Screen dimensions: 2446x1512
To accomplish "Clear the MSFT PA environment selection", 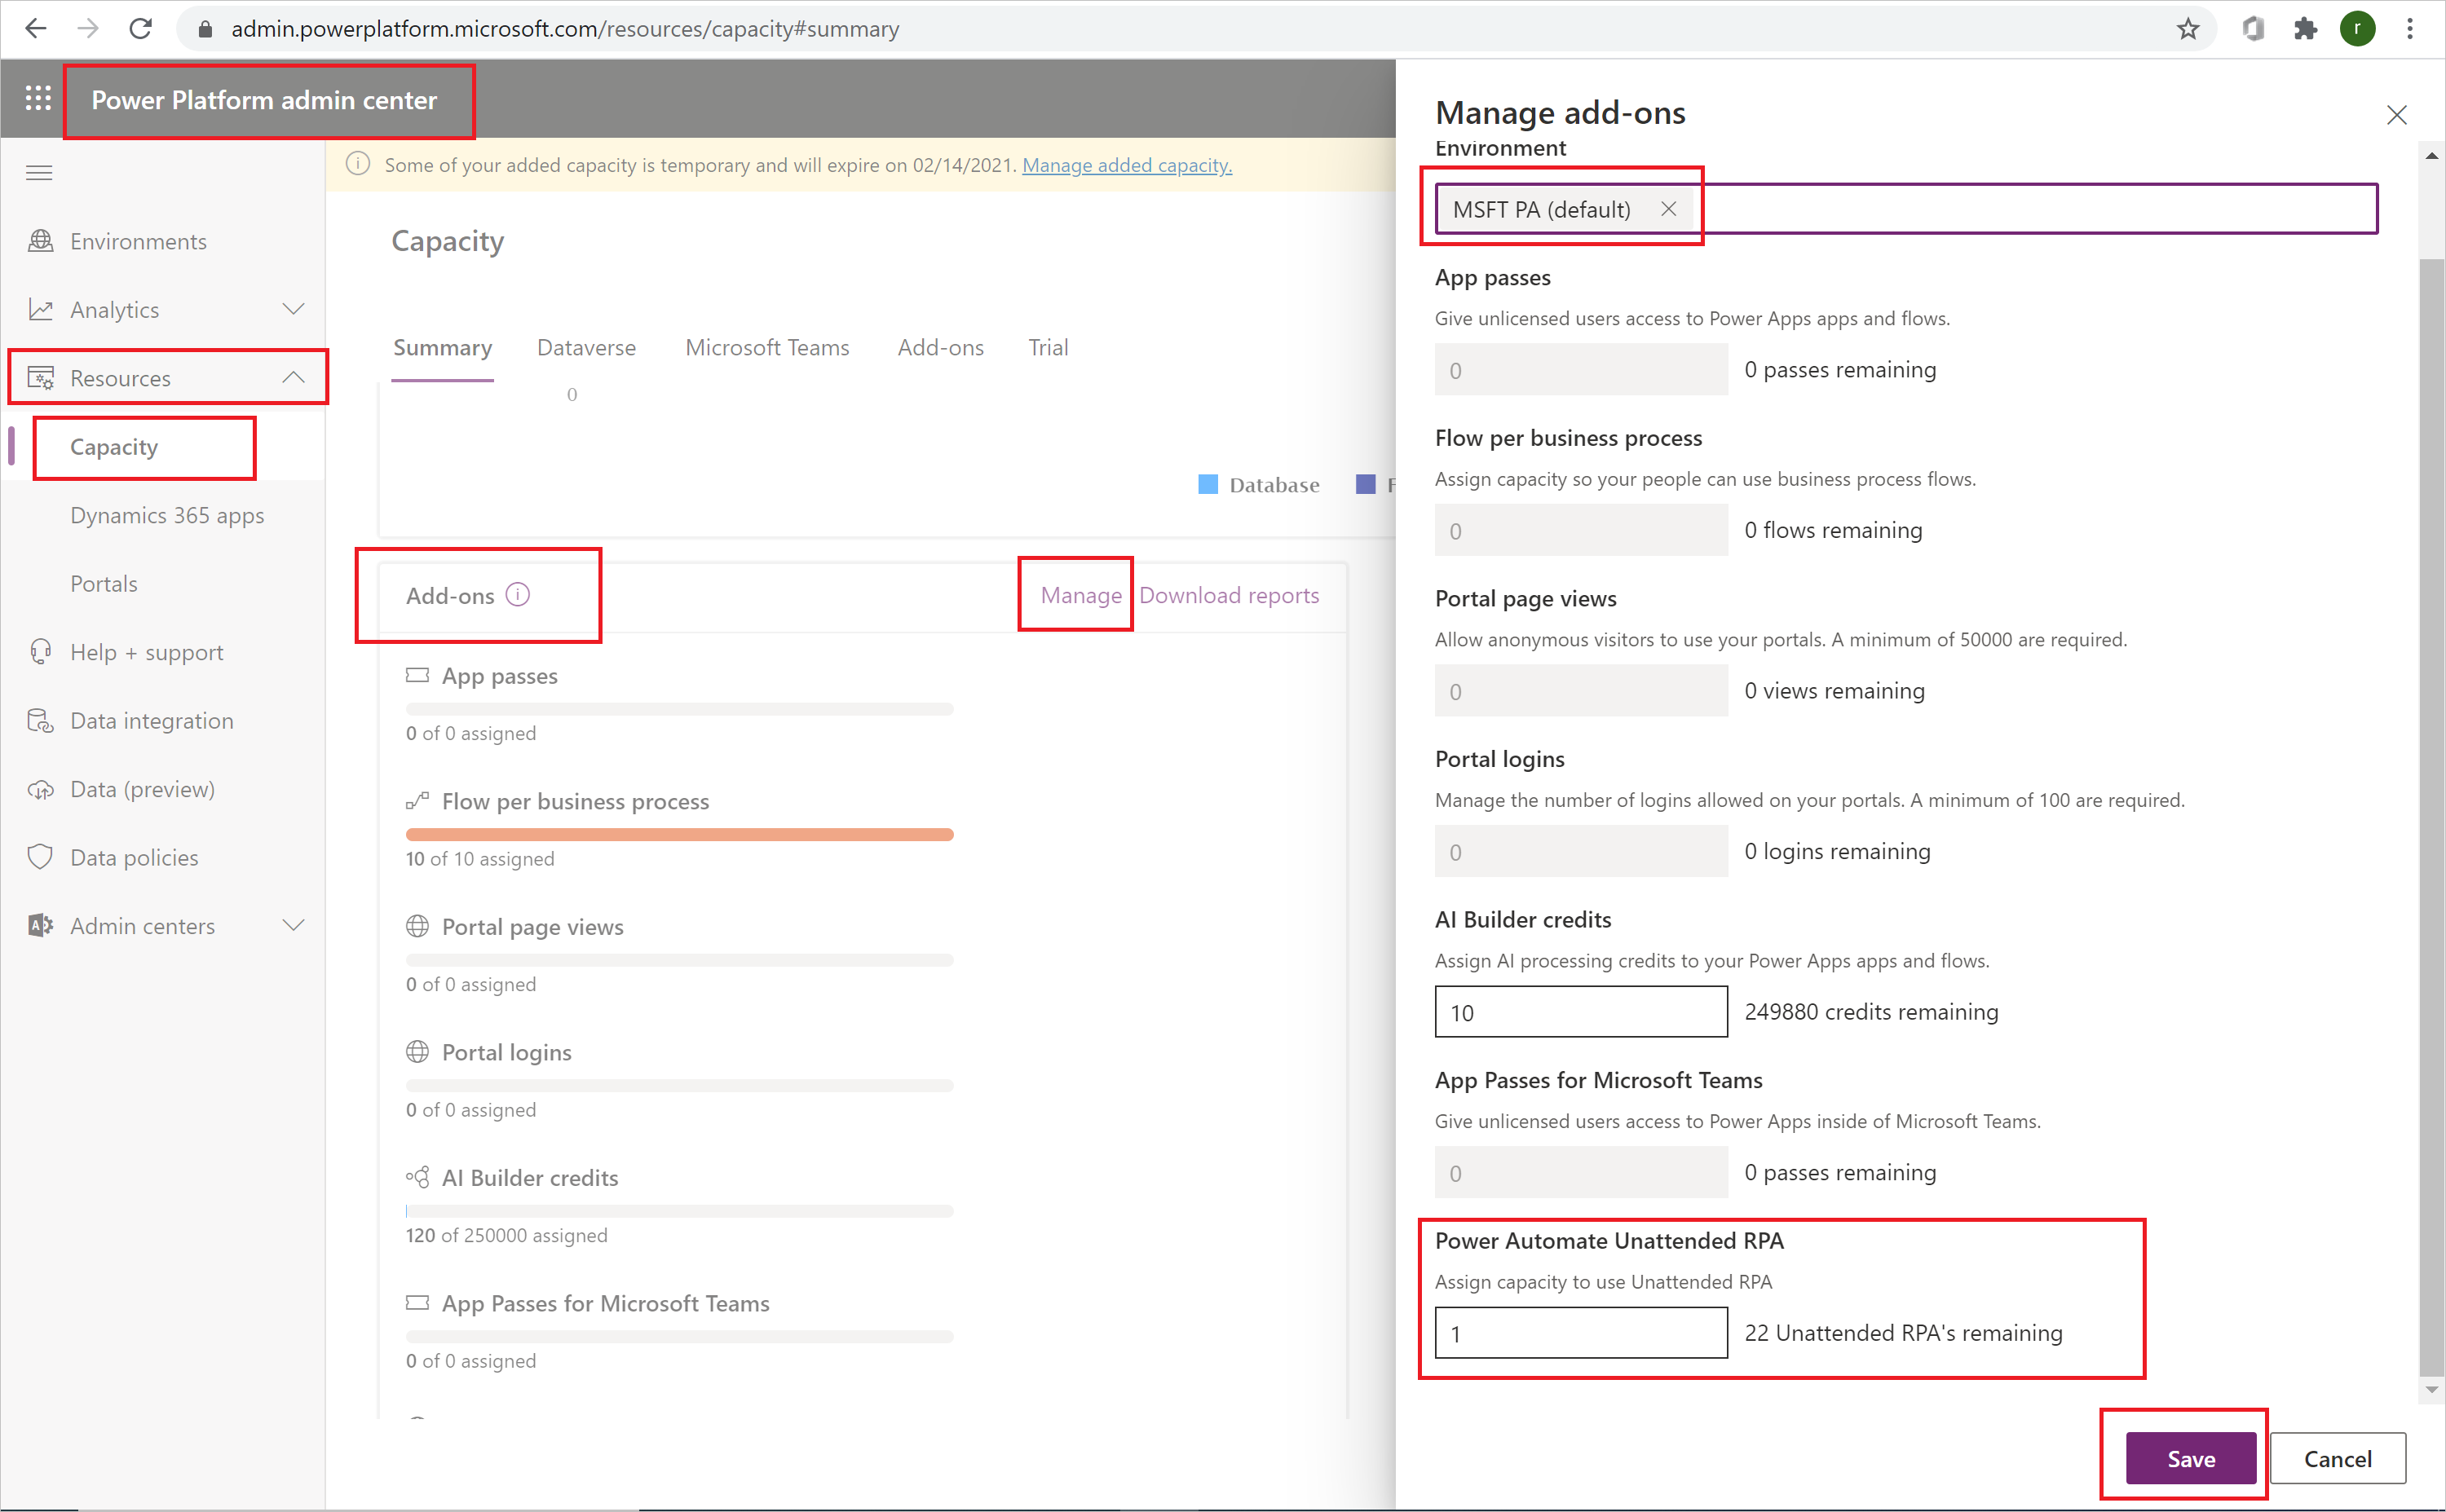I will pyautogui.click(x=1667, y=208).
